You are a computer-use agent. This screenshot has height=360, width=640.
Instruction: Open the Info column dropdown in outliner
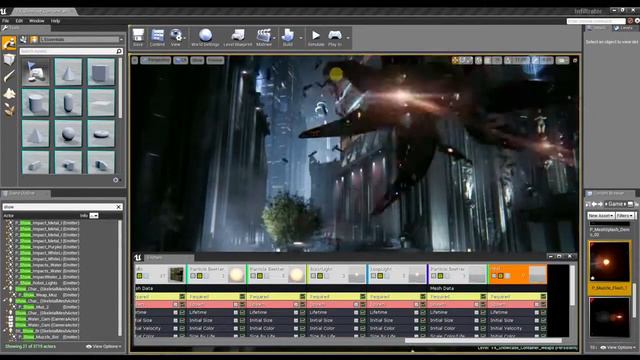tap(94, 216)
